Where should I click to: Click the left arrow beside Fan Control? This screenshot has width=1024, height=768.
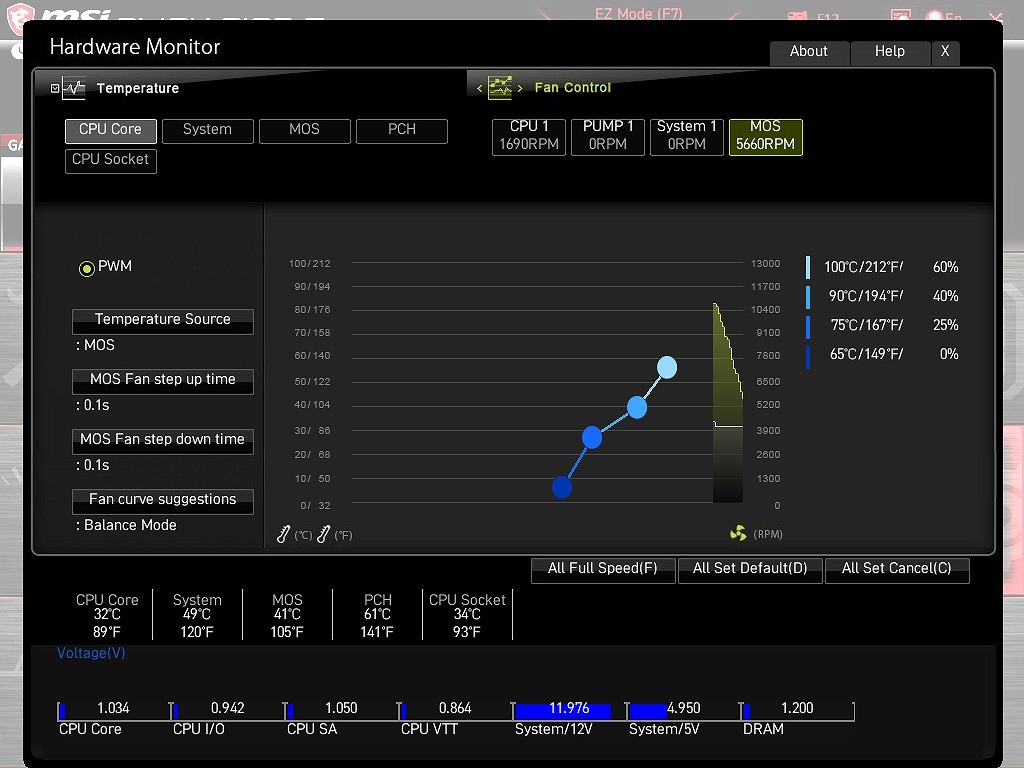point(479,88)
